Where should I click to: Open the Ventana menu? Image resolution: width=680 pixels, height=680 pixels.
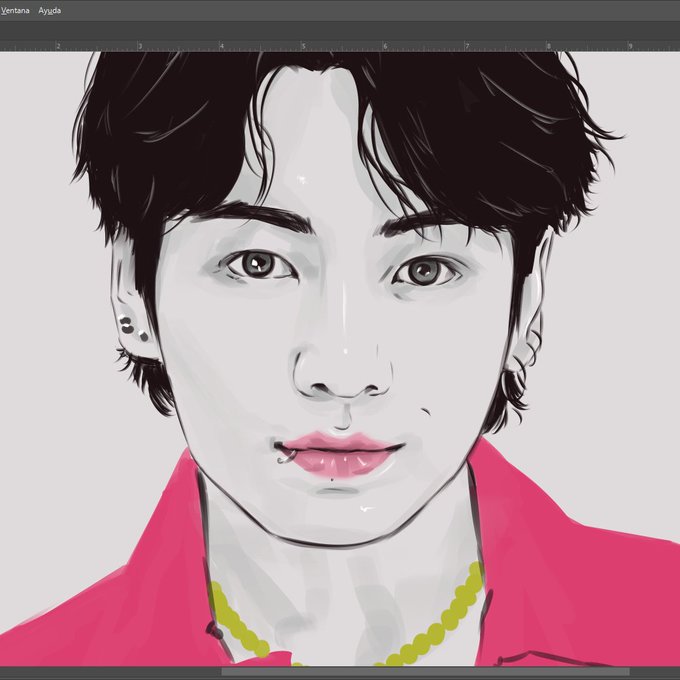click(15, 10)
